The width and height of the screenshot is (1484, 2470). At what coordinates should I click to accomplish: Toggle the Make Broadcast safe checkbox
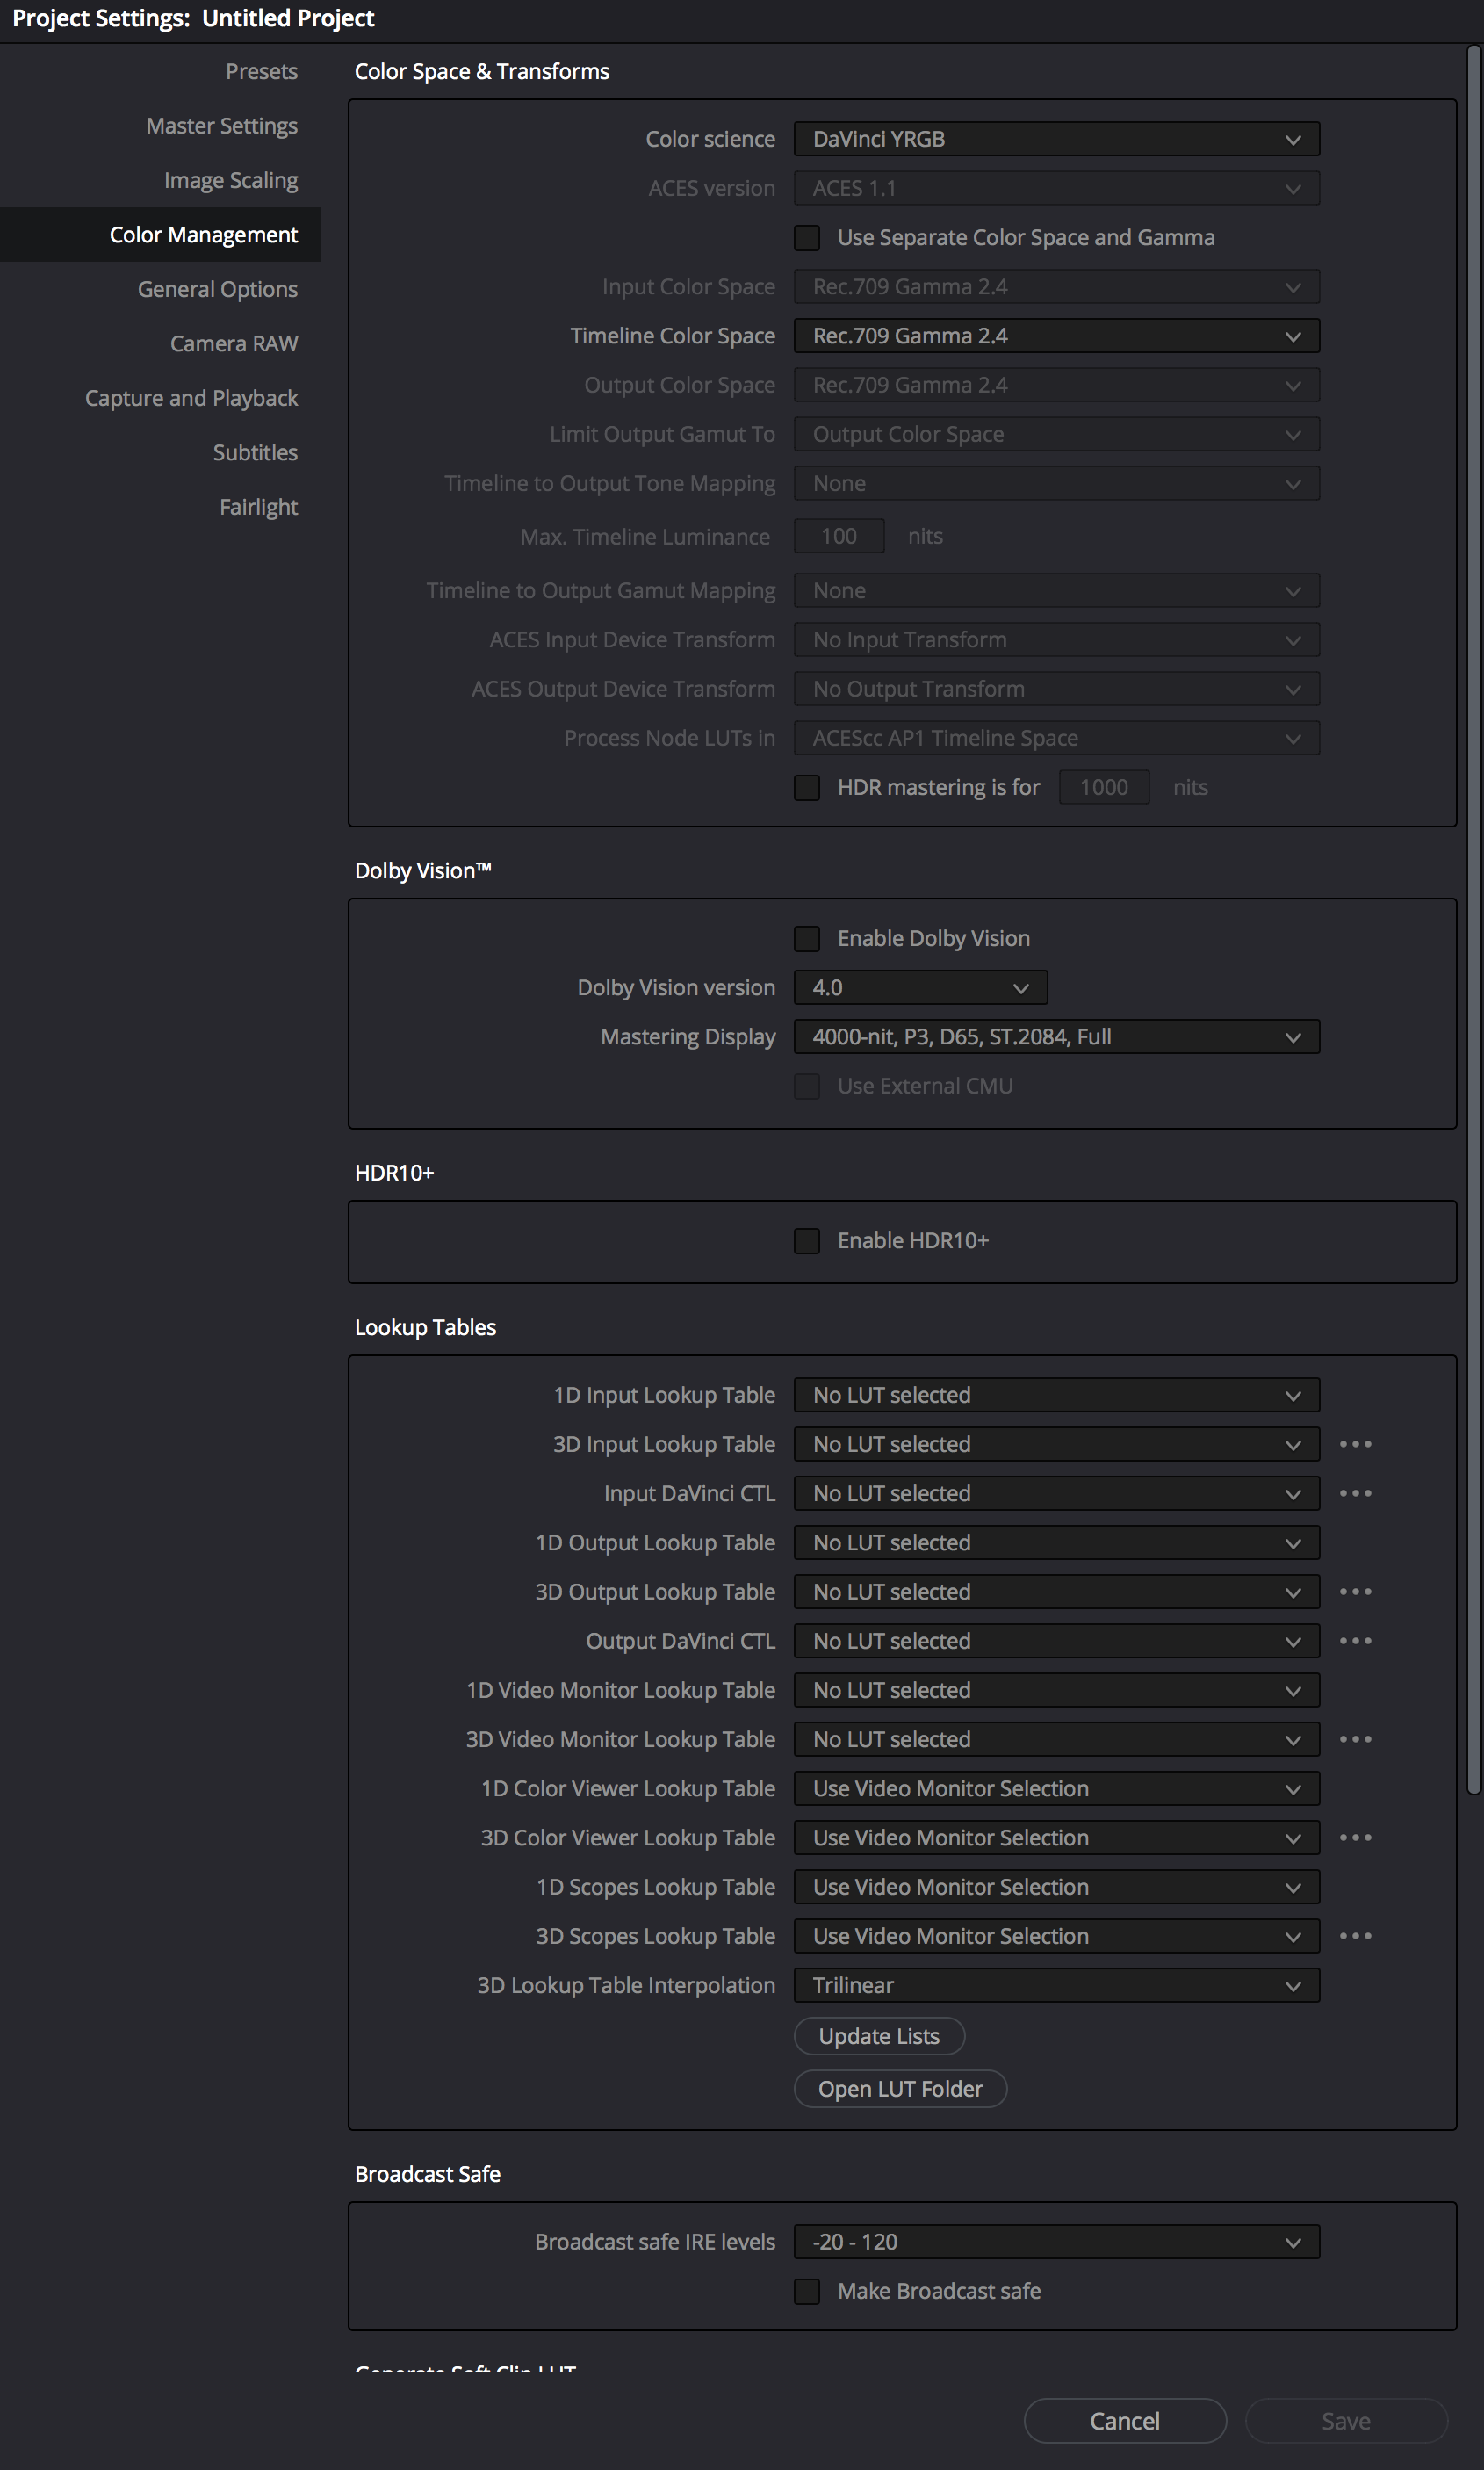807,2291
